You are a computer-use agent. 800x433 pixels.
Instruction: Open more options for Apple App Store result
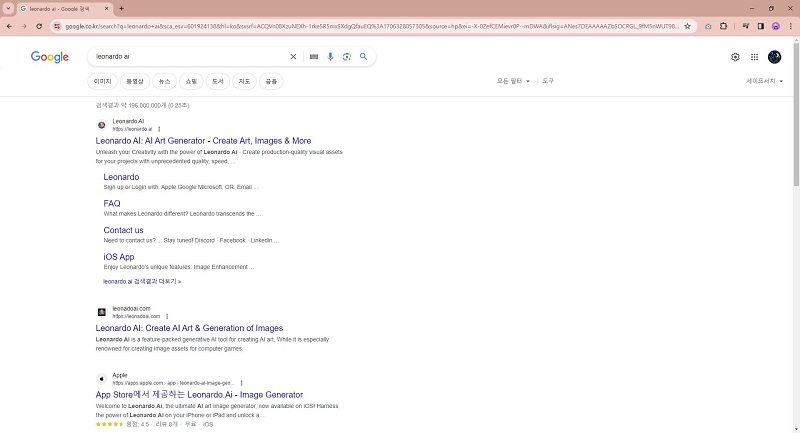(241, 383)
